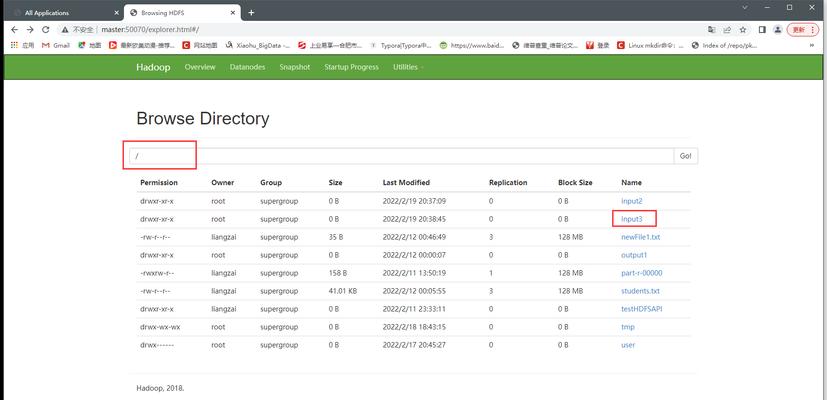This screenshot has width=827, height=400.
Task: Click the Last Modified column header
Action: tap(406, 182)
